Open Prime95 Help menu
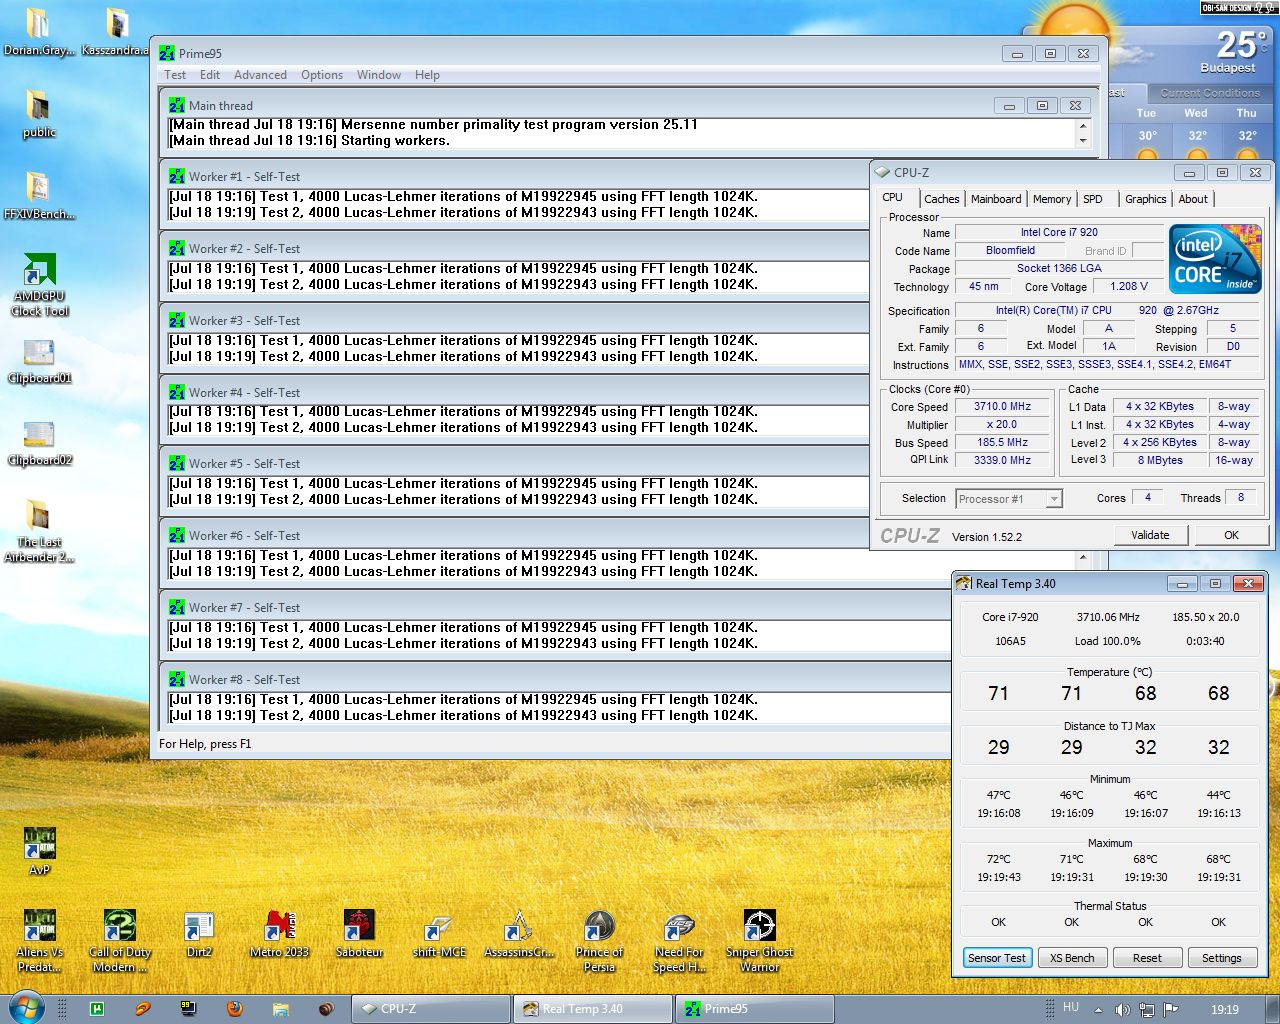The image size is (1280, 1024). [427, 75]
